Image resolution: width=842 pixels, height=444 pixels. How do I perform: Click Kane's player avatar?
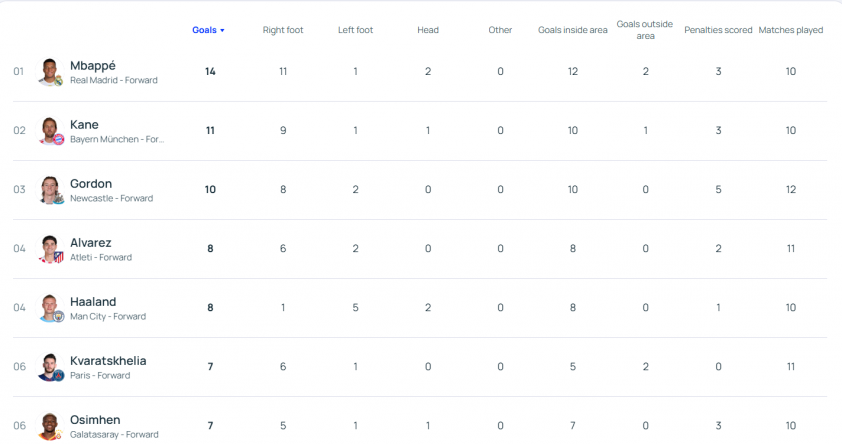[50, 131]
